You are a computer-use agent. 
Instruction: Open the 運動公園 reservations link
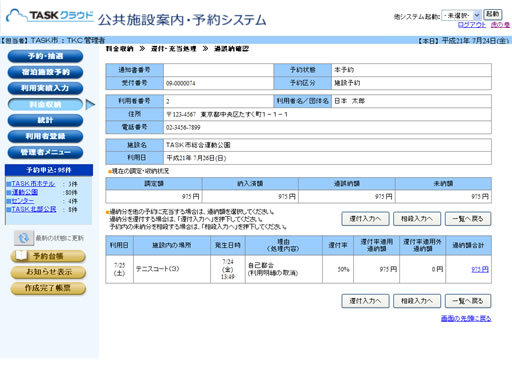point(25,192)
